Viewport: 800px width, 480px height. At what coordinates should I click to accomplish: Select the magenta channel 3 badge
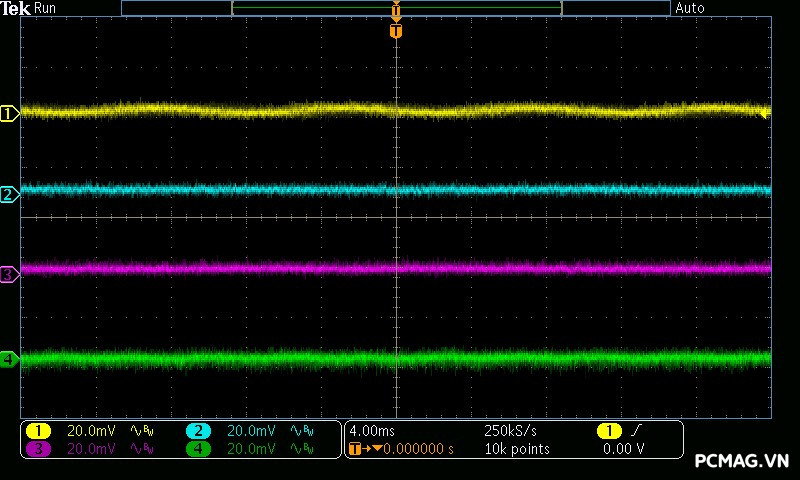(x=38, y=449)
